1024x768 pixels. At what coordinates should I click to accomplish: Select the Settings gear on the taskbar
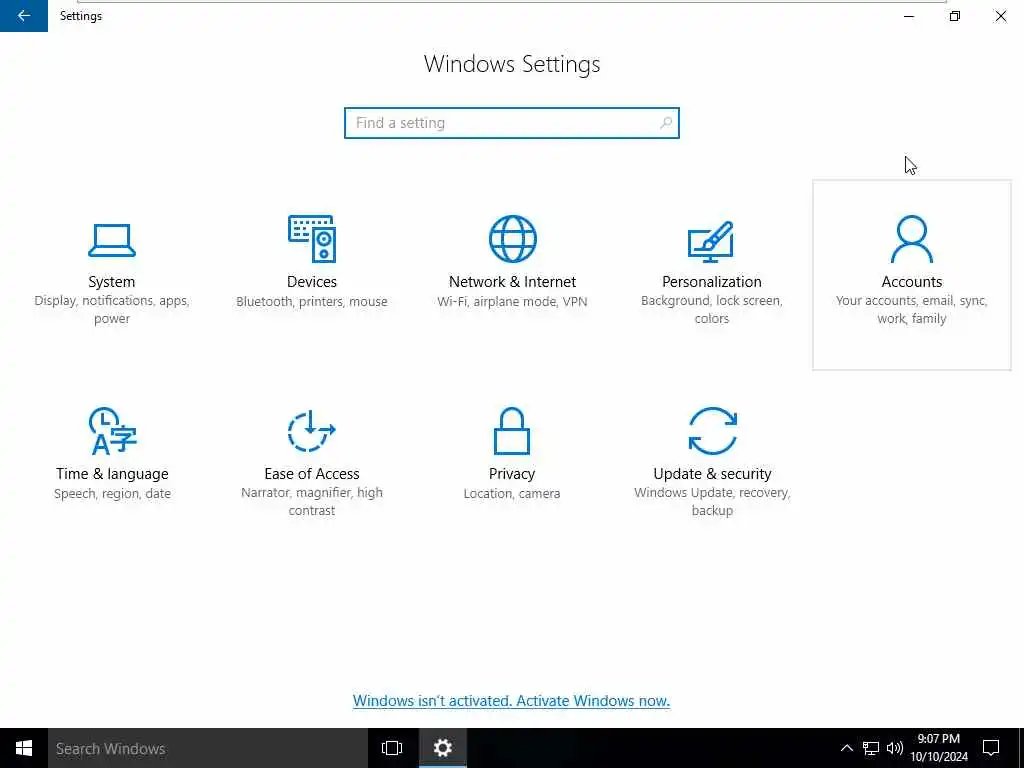pyautogui.click(x=443, y=748)
